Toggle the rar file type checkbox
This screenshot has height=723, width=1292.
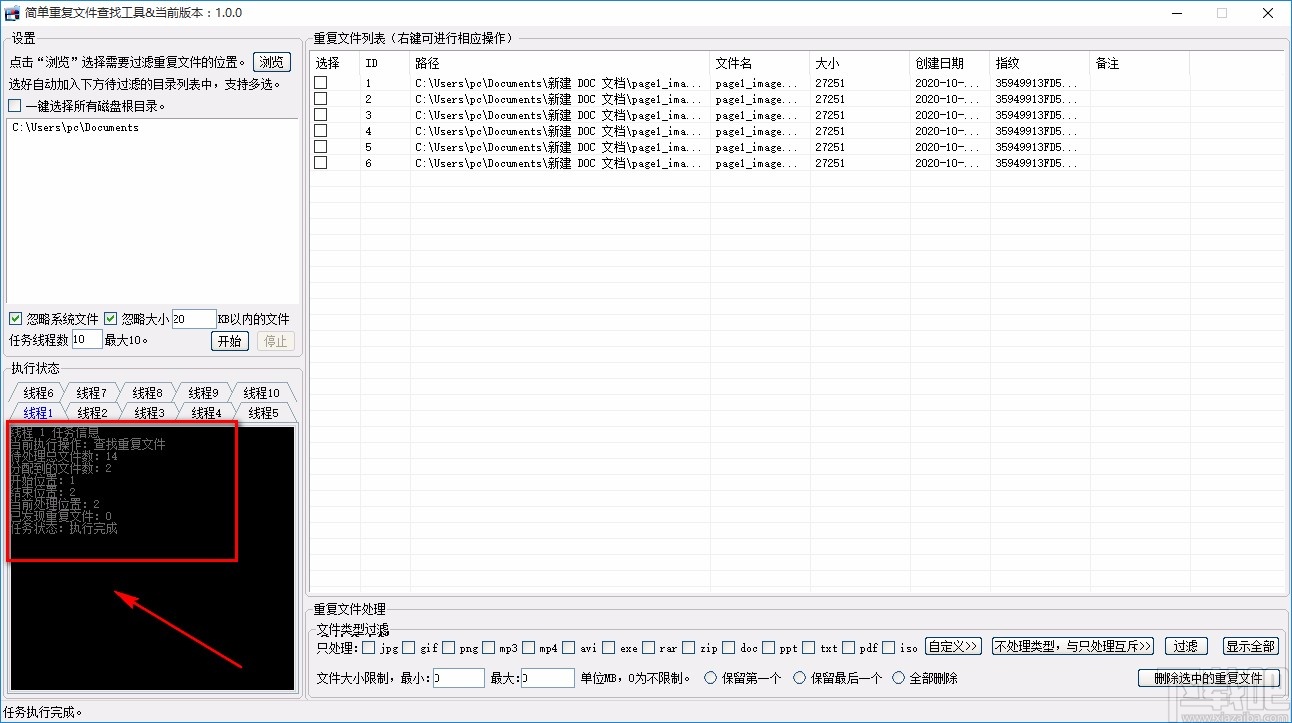[x=650, y=647]
